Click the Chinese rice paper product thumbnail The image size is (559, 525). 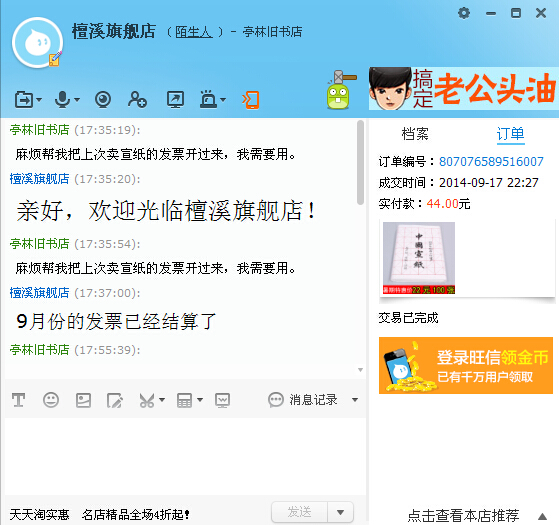coord(419,258)
